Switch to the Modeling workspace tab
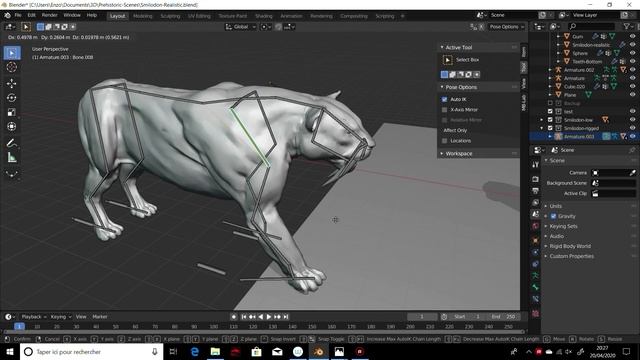This screenshot has height=360, width=640. click(x=142, y=16)
